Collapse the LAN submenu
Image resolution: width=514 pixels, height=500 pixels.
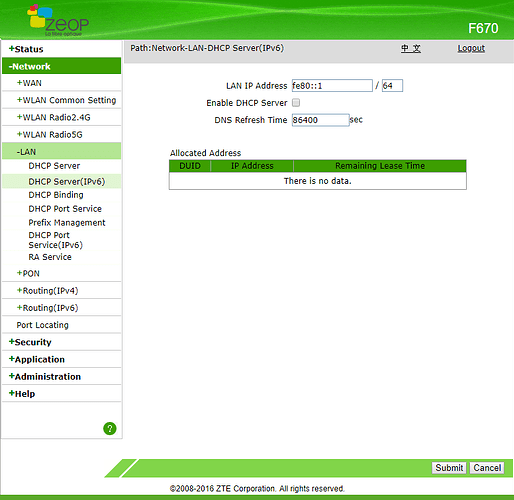coord(26,152)
